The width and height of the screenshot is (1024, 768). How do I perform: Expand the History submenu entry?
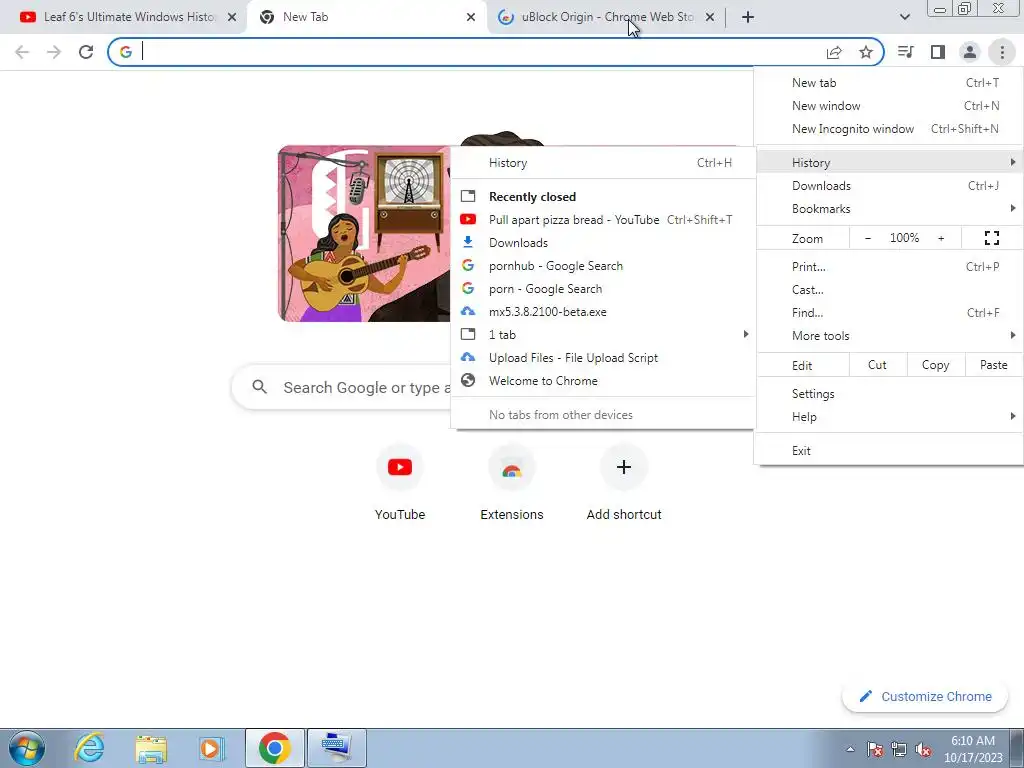889,163
